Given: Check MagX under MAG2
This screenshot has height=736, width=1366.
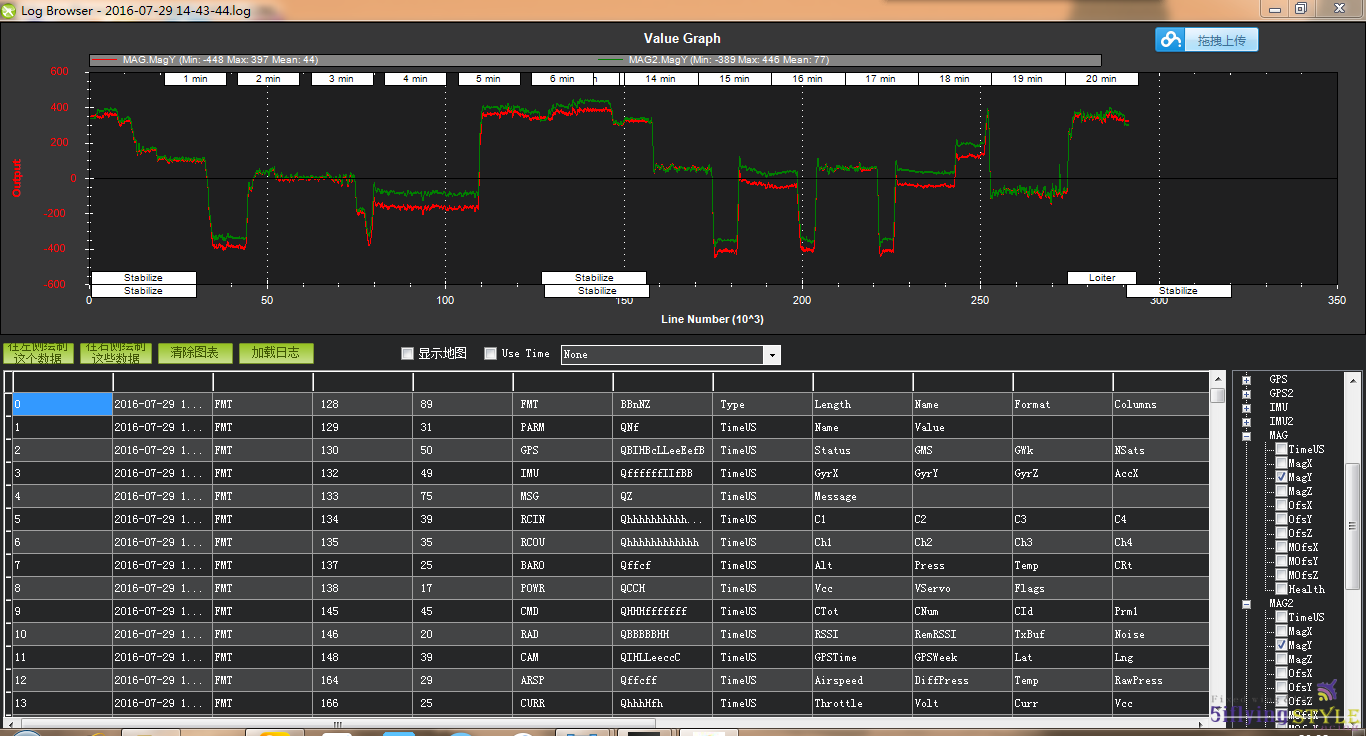Looking at the screenshot, I should (x=1282, y=632).
